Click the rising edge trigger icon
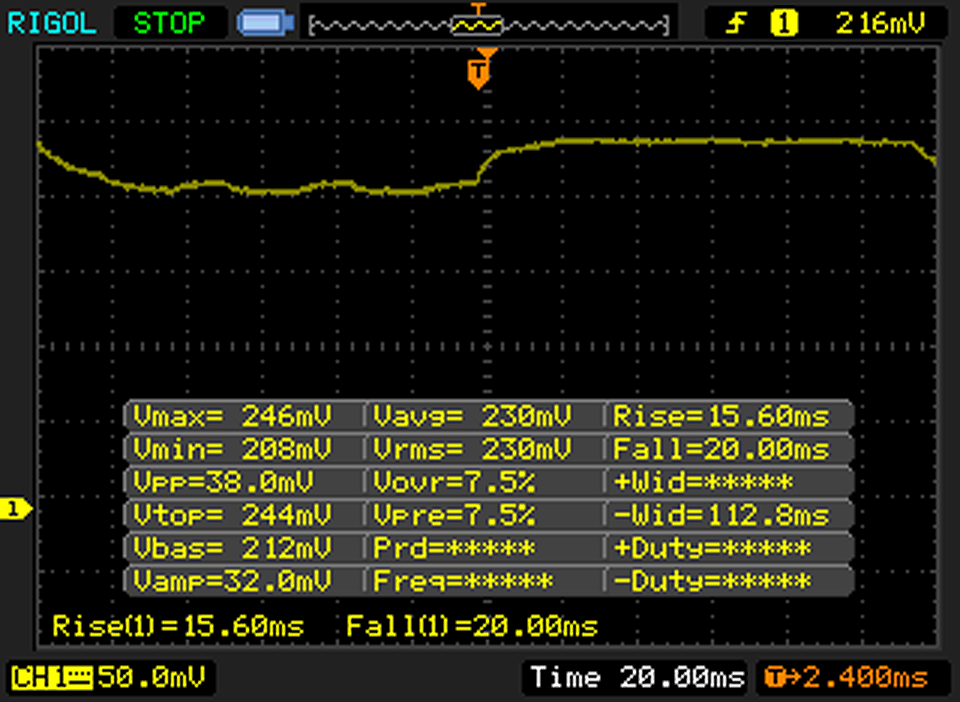 point(737,23)
